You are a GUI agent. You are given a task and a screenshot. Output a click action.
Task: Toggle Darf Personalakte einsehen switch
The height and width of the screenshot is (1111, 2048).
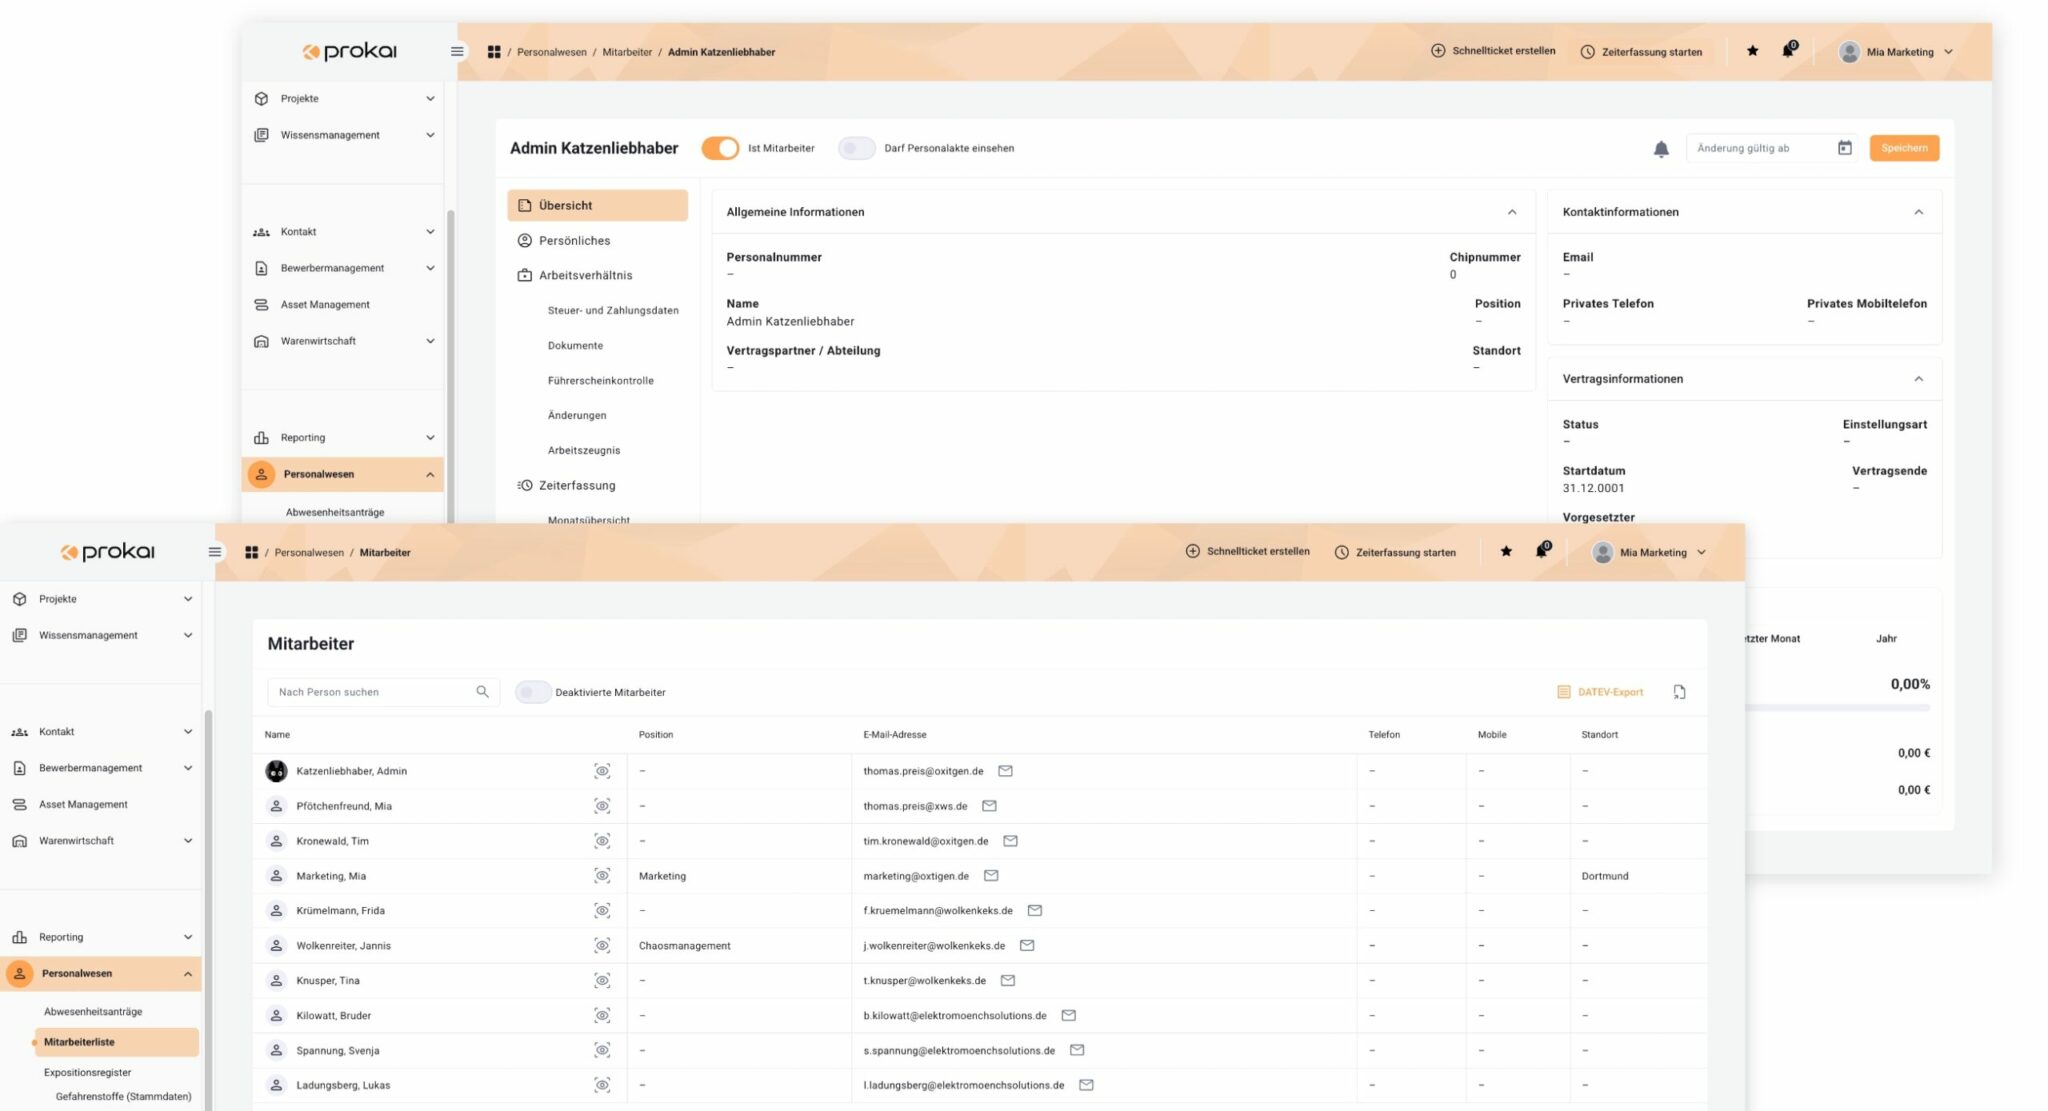pos(856,148)
